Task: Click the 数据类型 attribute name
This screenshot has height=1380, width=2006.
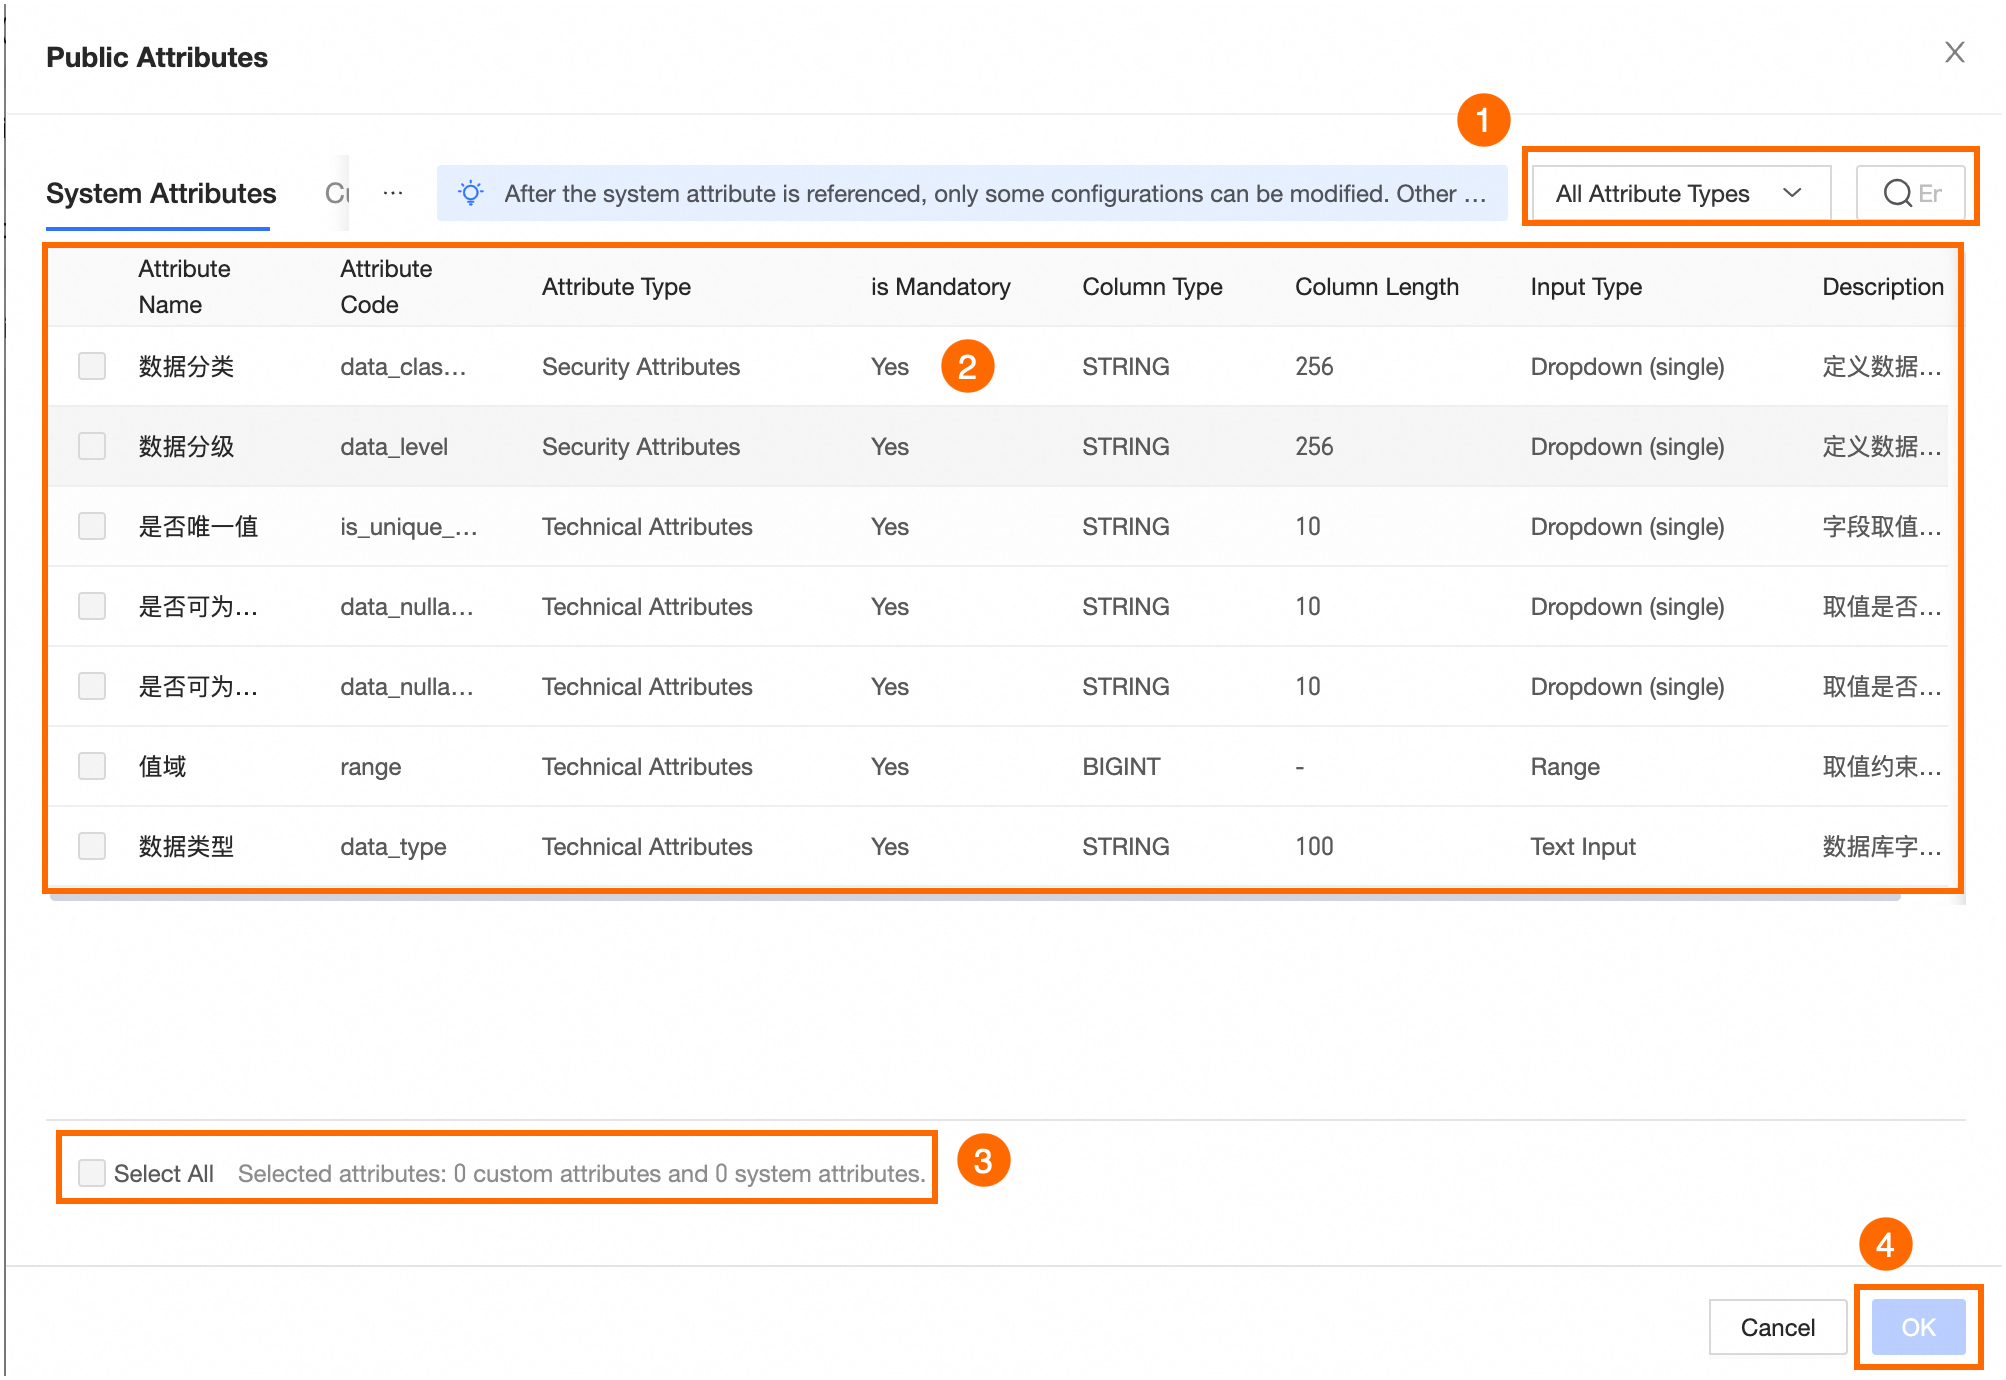Action: pos(186,847)
